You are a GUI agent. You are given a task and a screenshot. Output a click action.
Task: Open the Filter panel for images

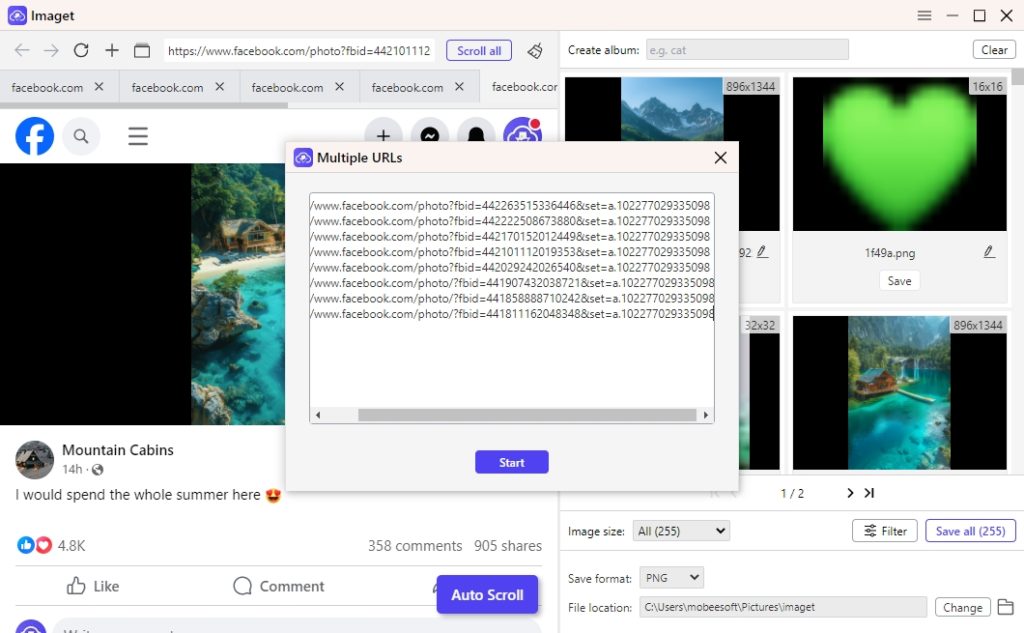(x=884, y=530)
